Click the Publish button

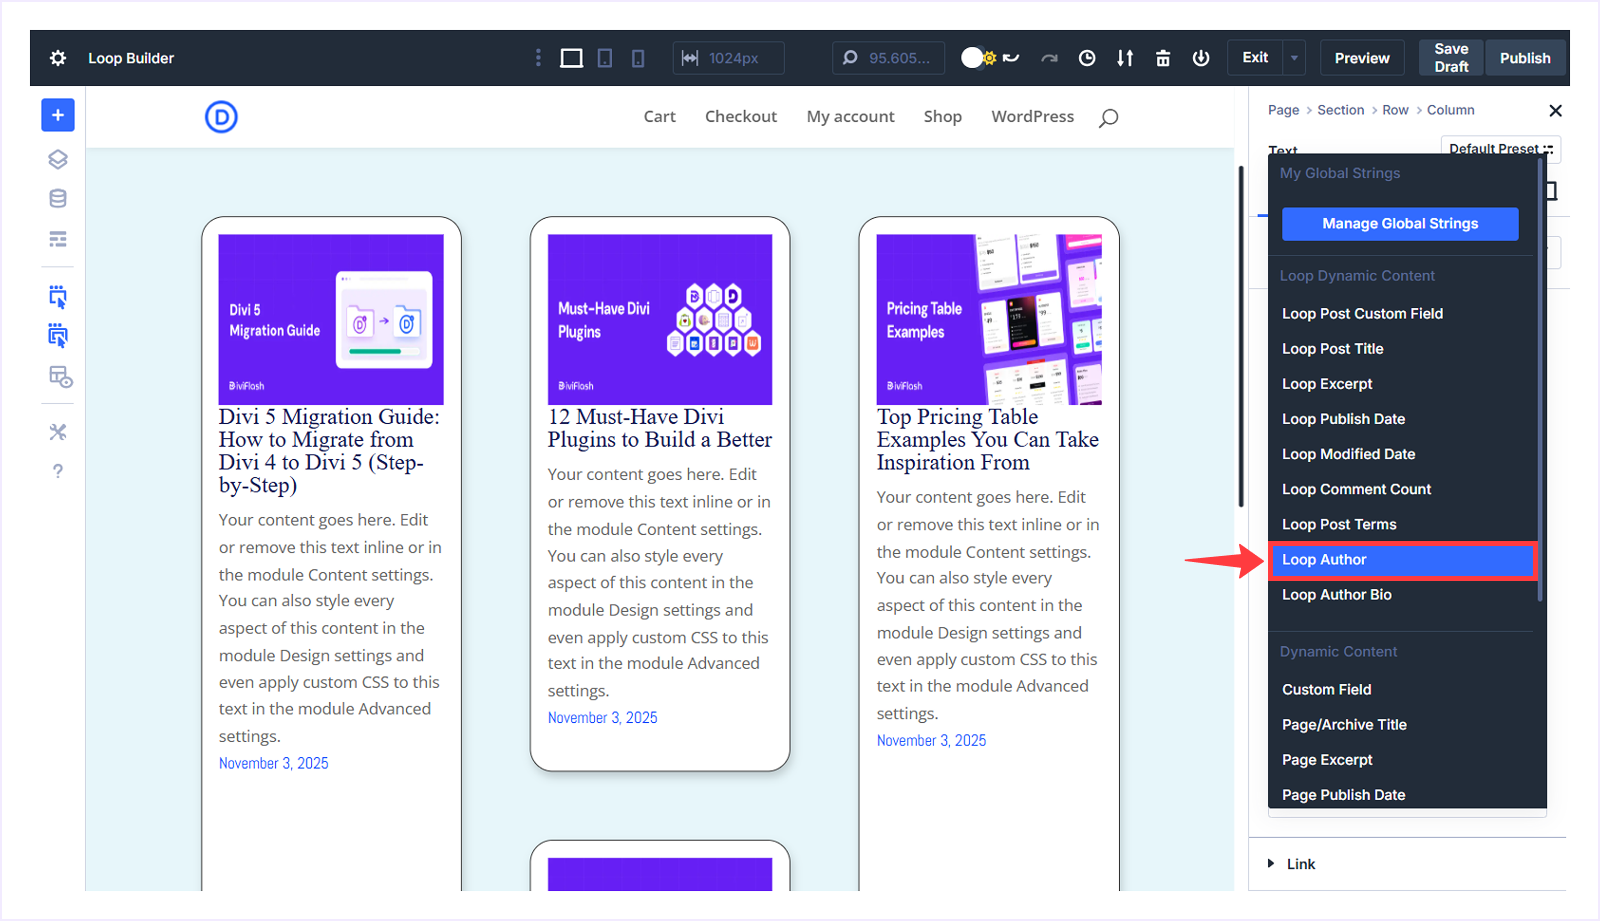(x=1524, y=57)
